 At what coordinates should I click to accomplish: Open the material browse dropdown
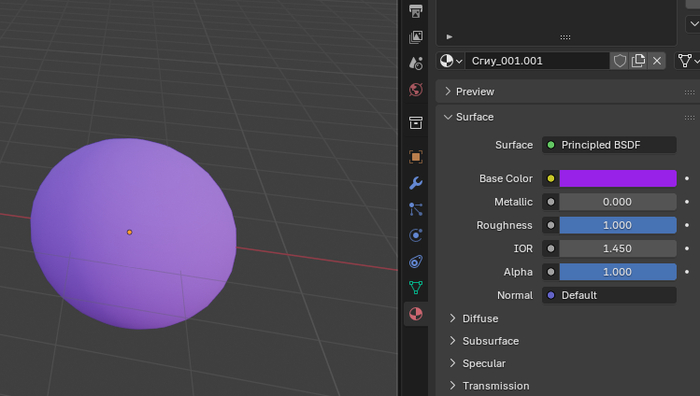coord(451,61)
